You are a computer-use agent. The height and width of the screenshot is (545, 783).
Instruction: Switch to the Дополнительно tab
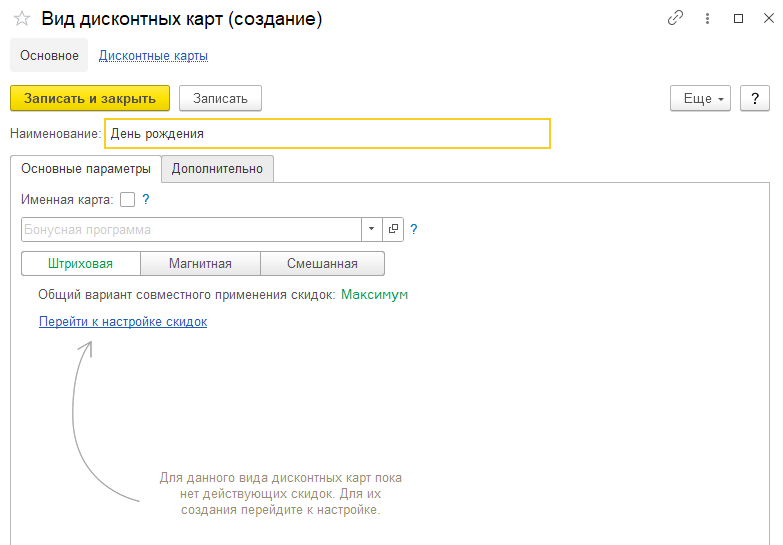[217, 169]
